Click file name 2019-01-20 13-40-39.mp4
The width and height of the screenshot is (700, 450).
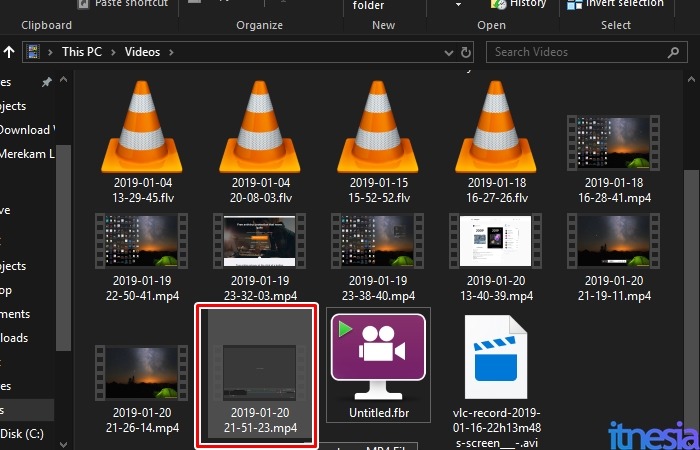tap(496, 288)
